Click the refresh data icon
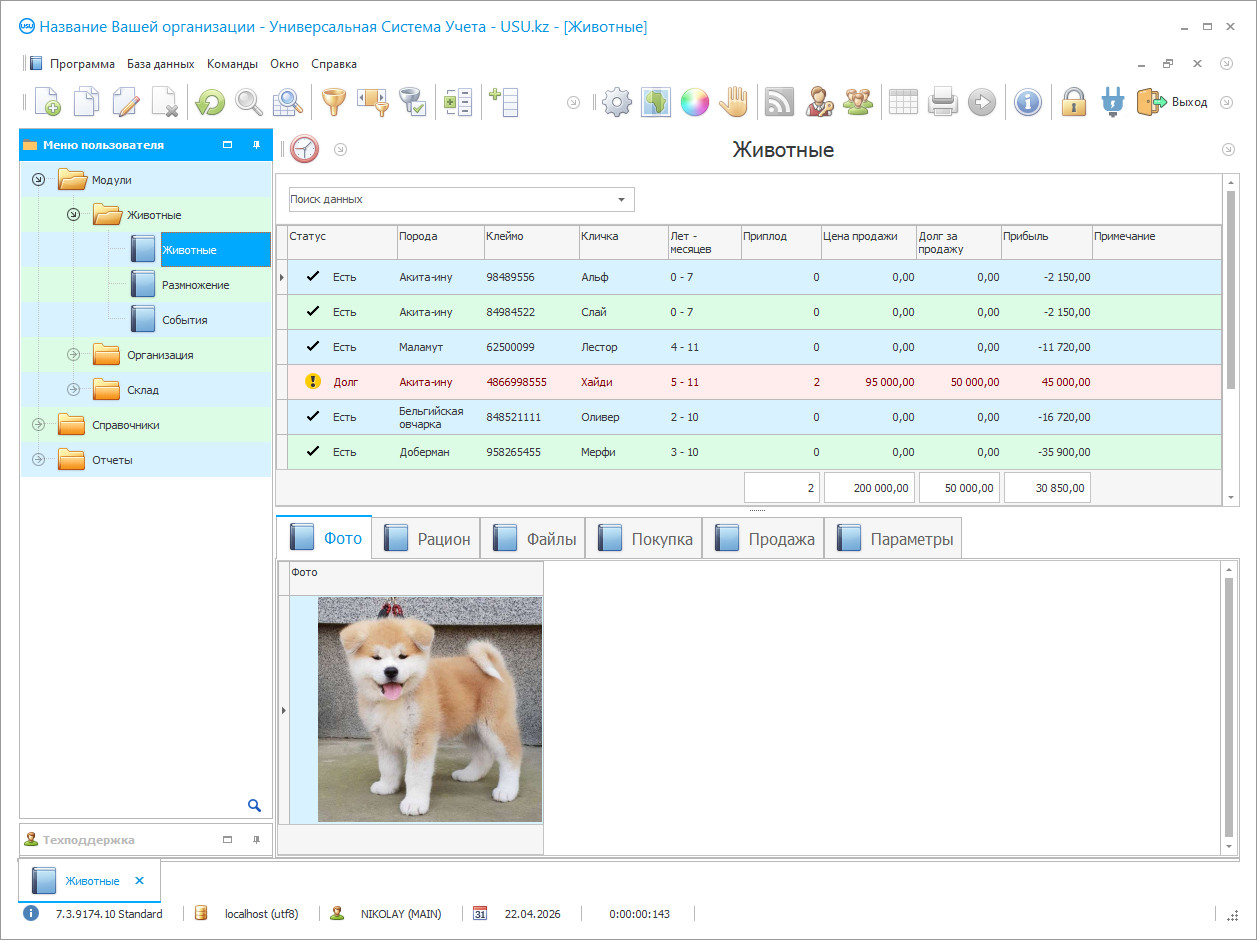Screen dimensions: 1257x940 [x=210, y=102]
